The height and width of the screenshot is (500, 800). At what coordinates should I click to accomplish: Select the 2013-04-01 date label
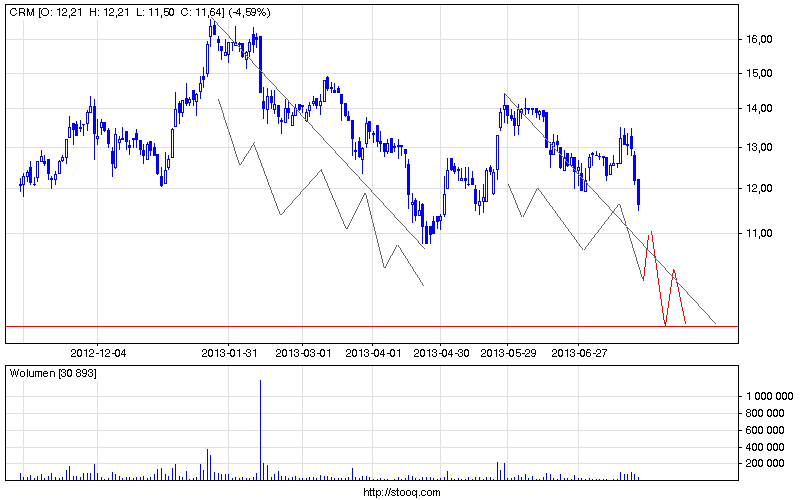373,353
